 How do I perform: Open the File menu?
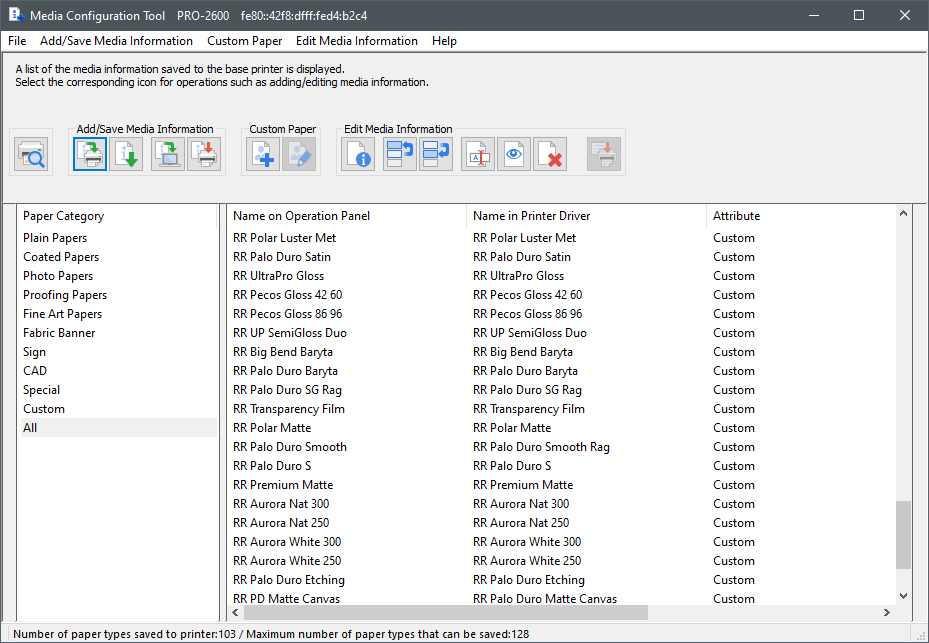click(x=17, y=41)
